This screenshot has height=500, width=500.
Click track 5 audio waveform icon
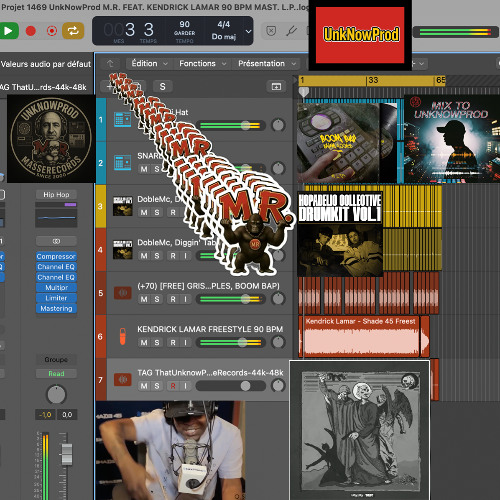pos(122,293)
